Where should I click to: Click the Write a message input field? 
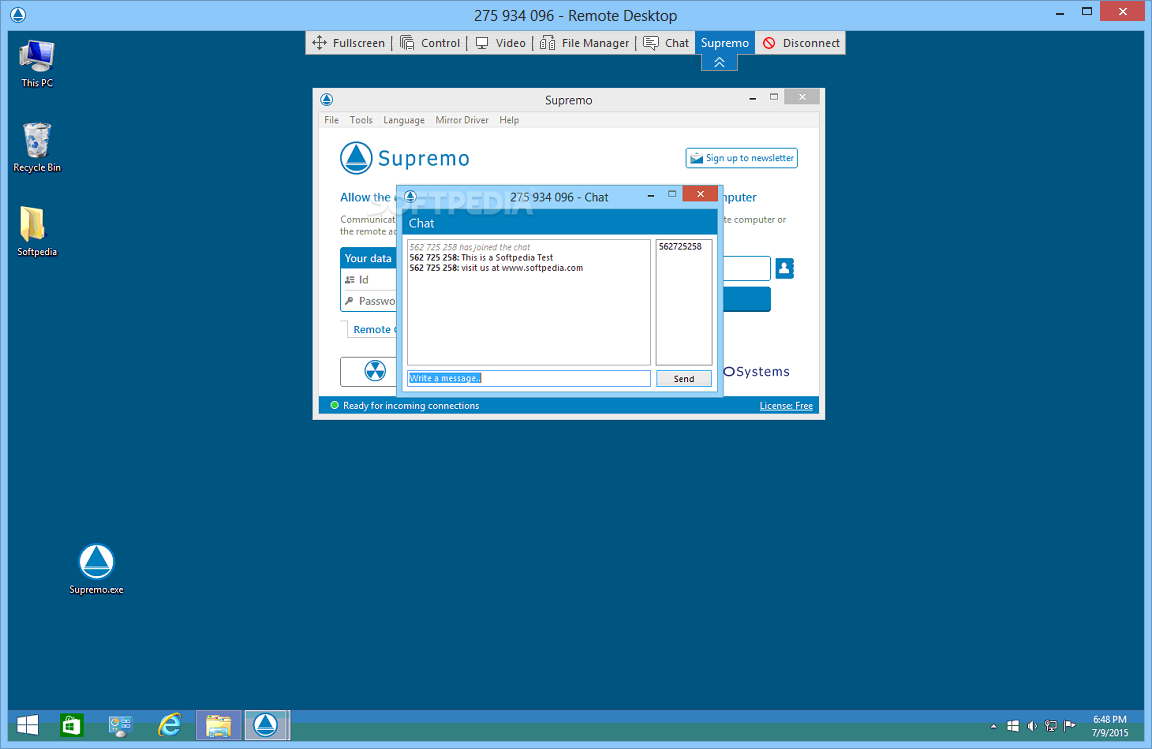(x=529, y=378)
